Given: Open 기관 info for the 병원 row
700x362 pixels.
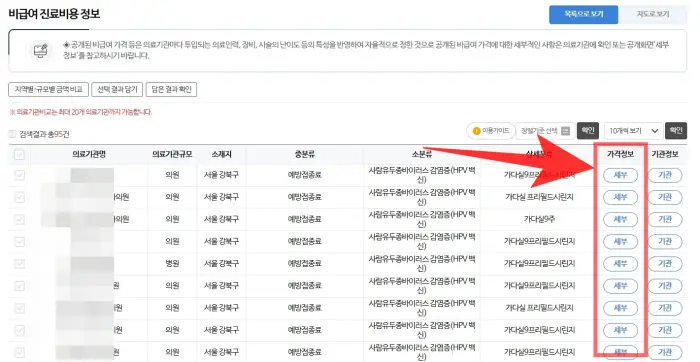Looking at the screenshot, I should click(665, 263).
